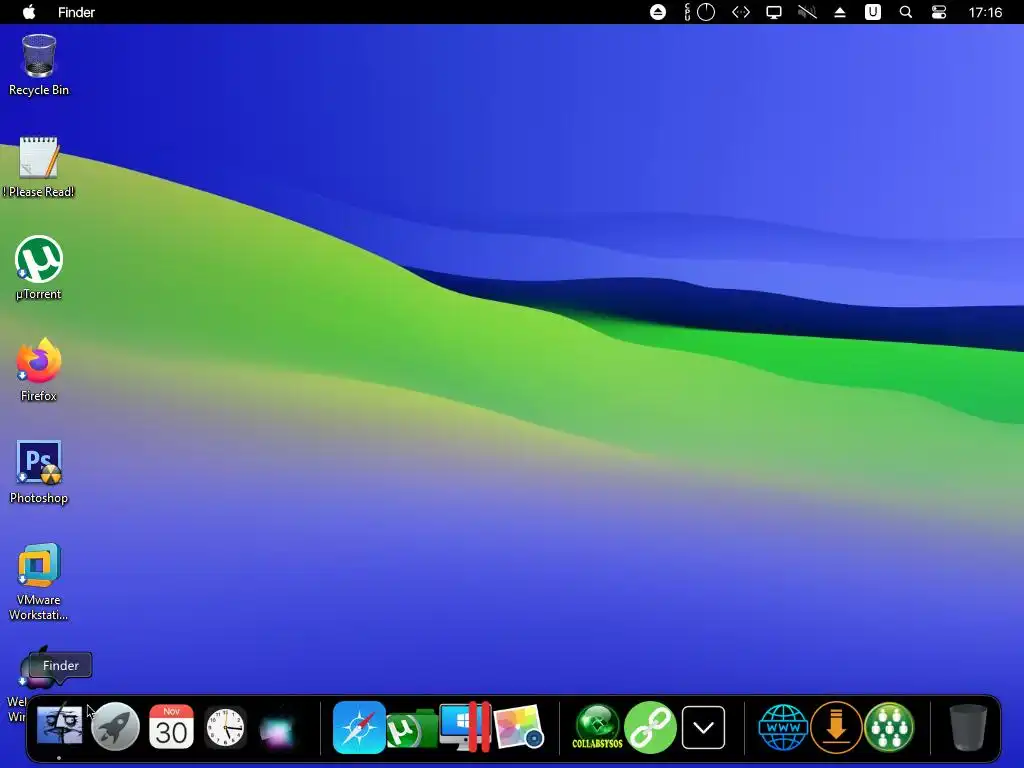The height and width of the screenshot is (768, 1024).
Task: Click the code brackets menu bar icon
Action: point(741,12)
